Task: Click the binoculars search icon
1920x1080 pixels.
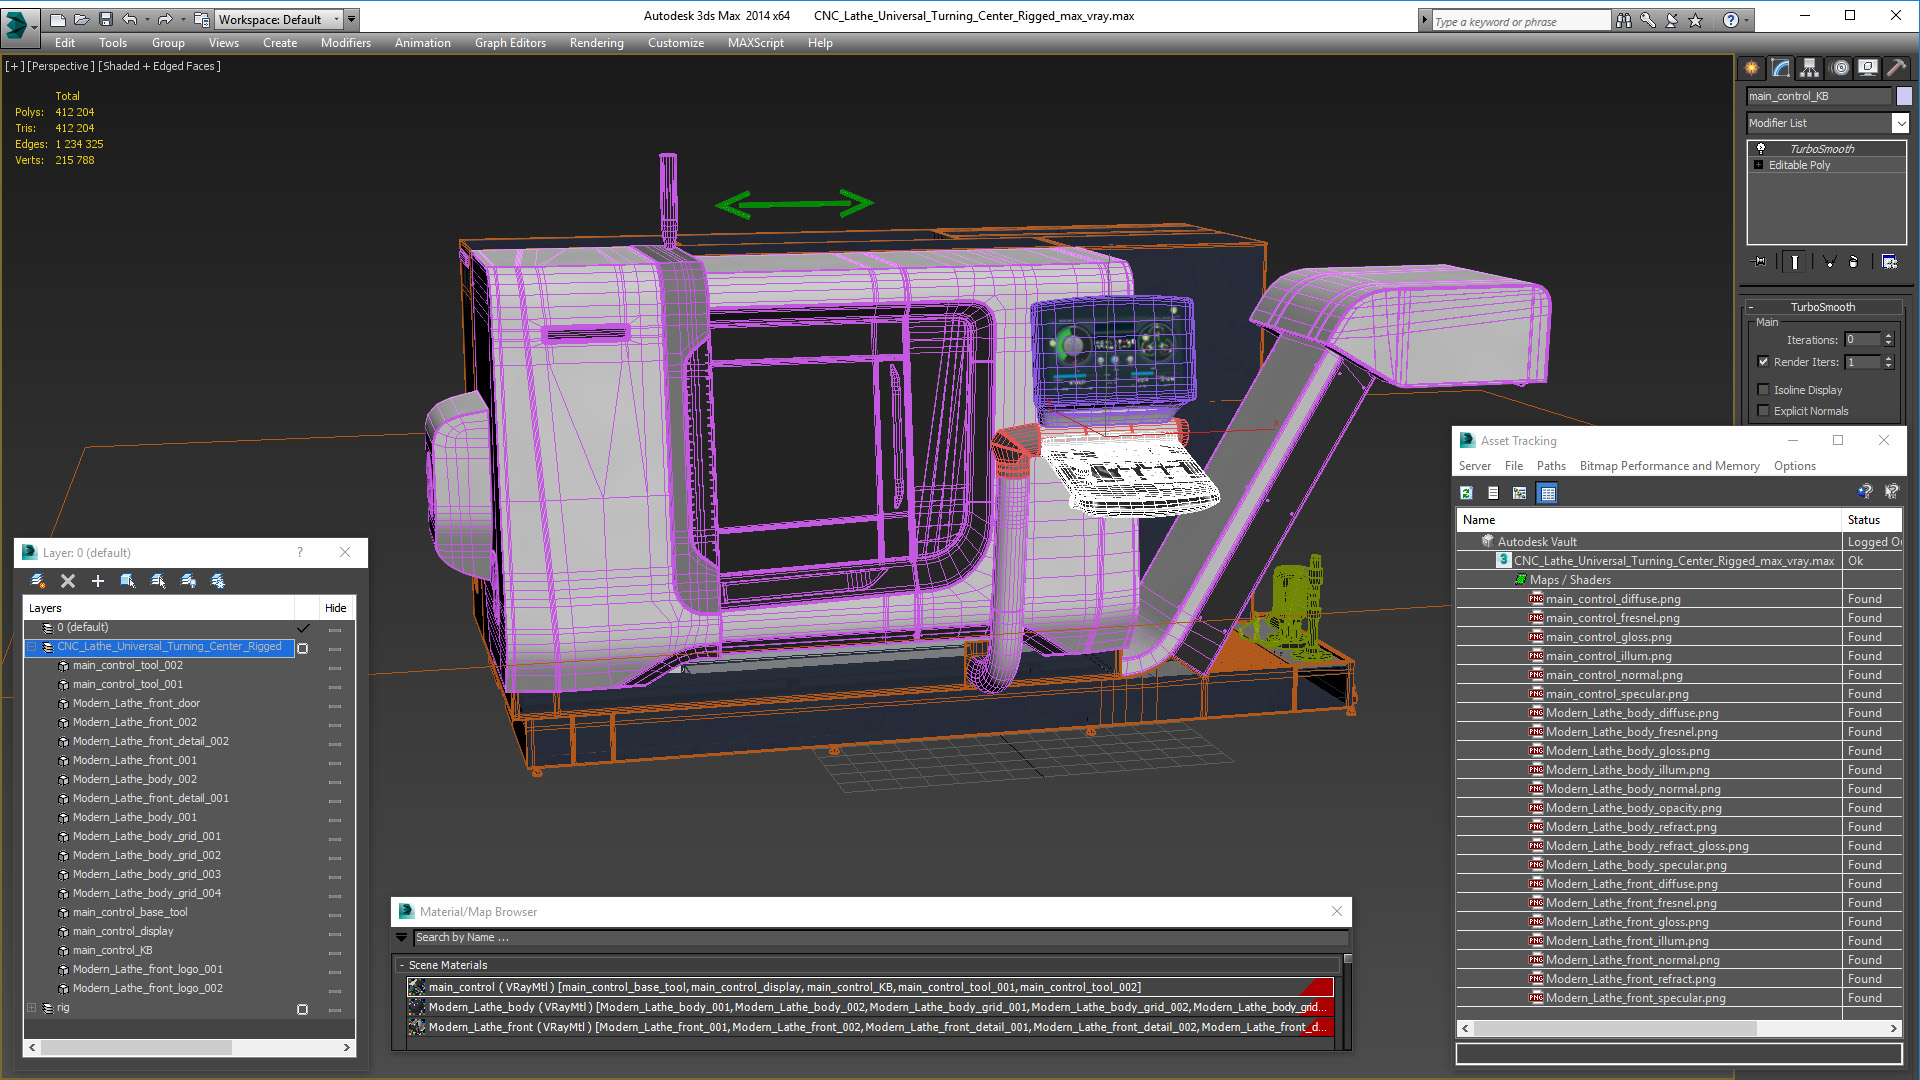Action: pyautogui.click(x=1623, y=20)
